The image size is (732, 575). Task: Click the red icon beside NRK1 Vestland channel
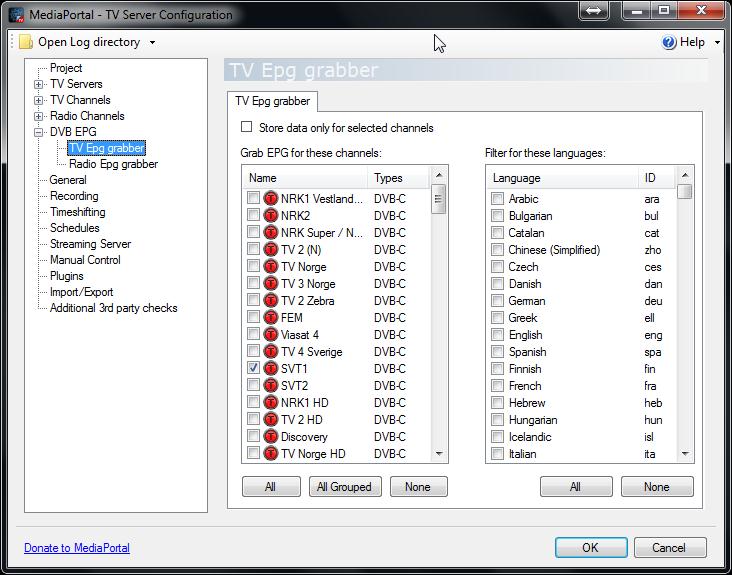271,198
